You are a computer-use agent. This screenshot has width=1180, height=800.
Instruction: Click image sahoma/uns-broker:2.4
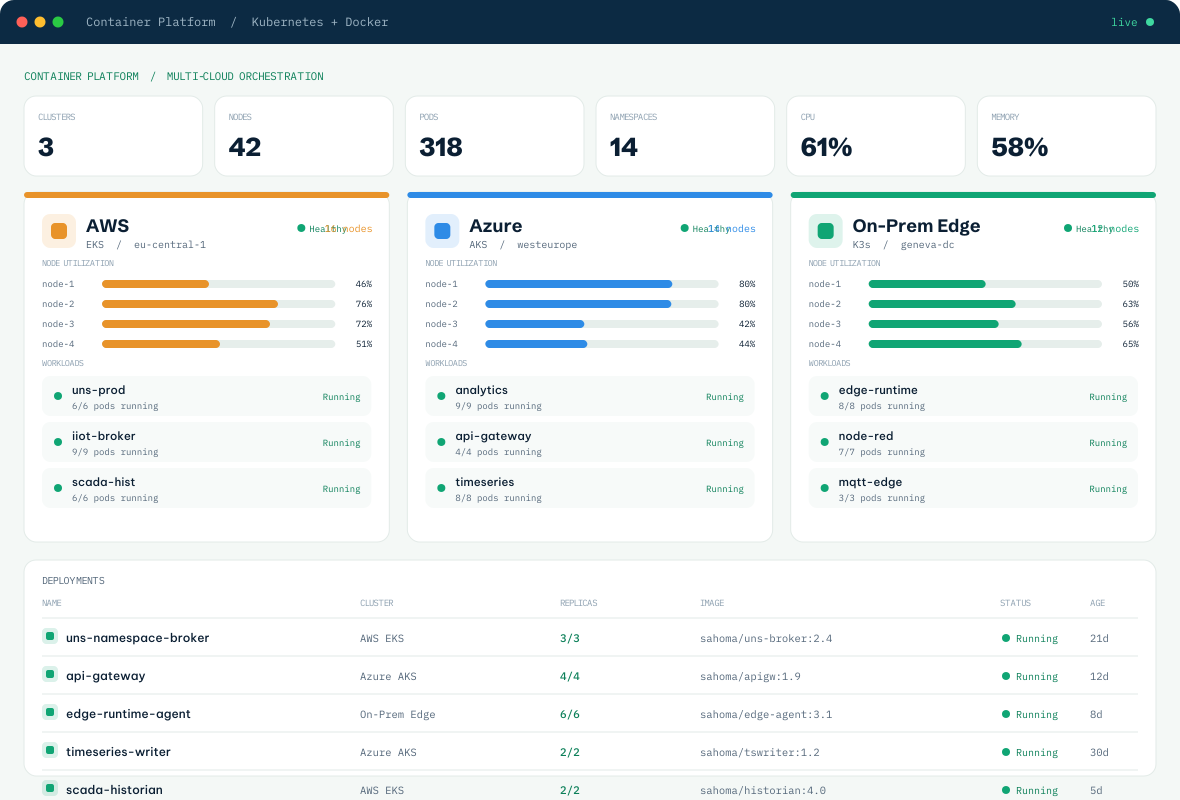(x=766, y=638)
